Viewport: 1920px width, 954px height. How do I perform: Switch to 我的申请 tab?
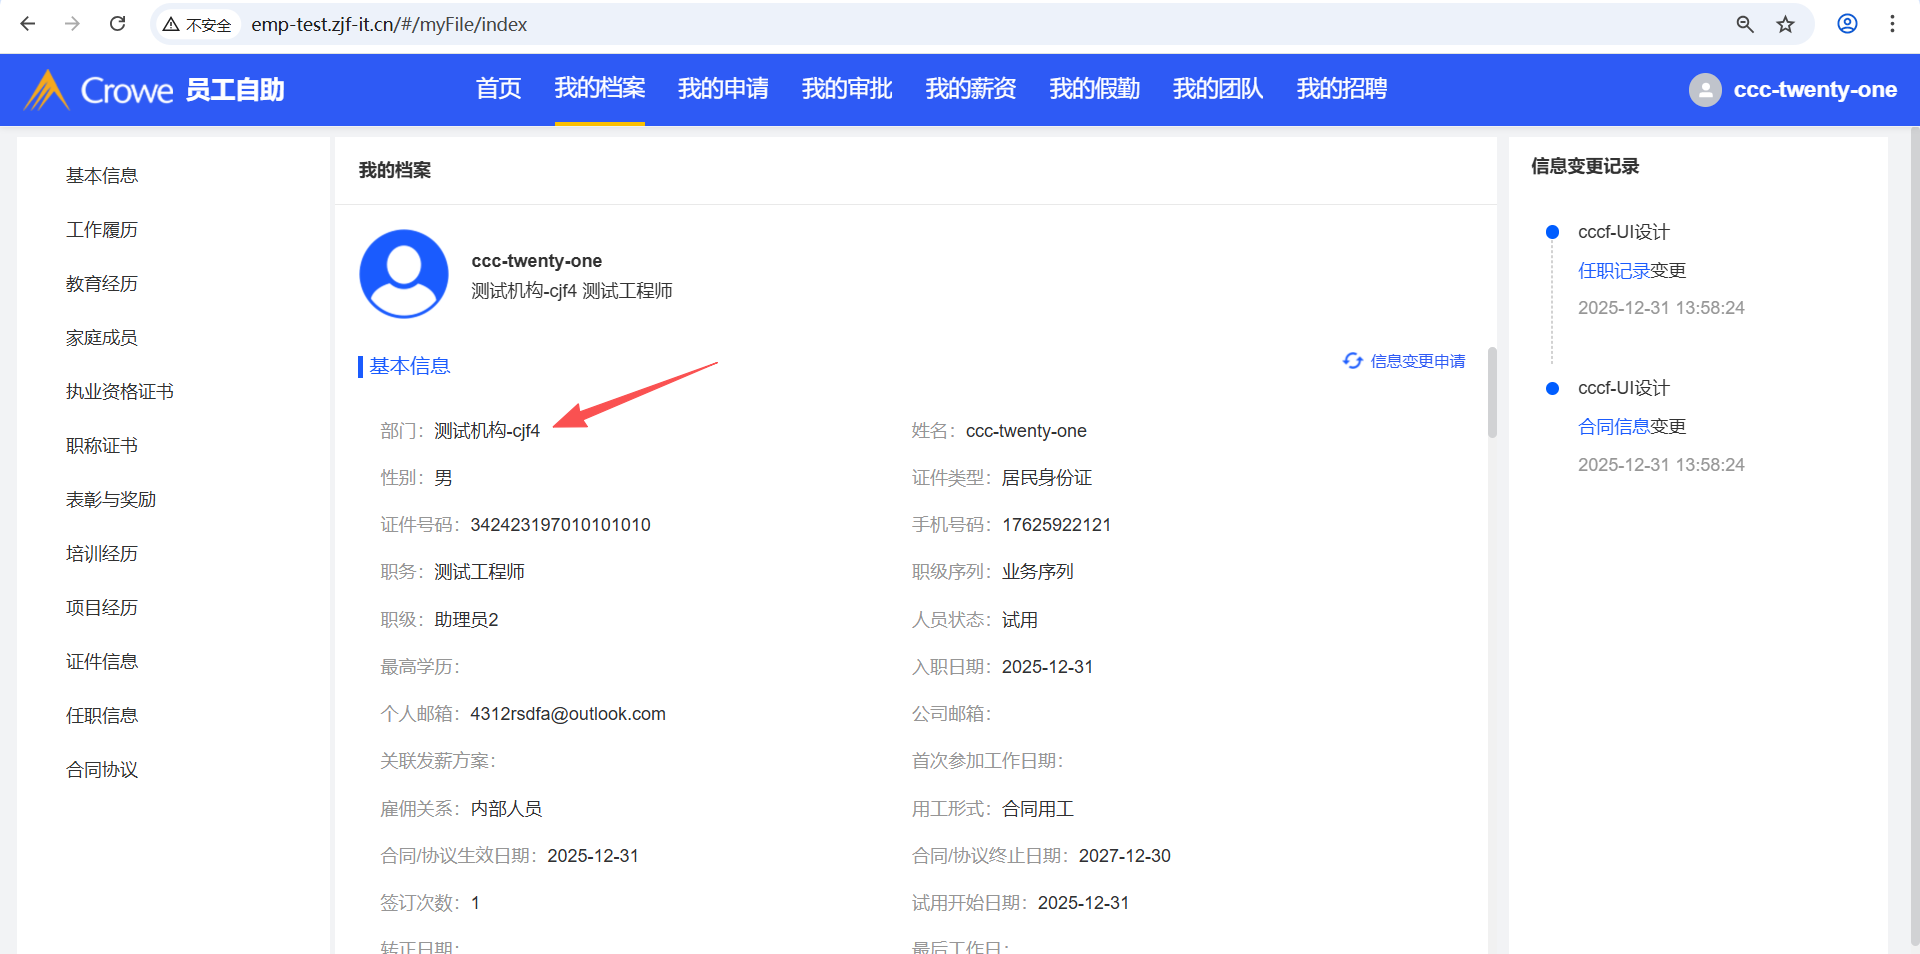(x=723, y=89)
